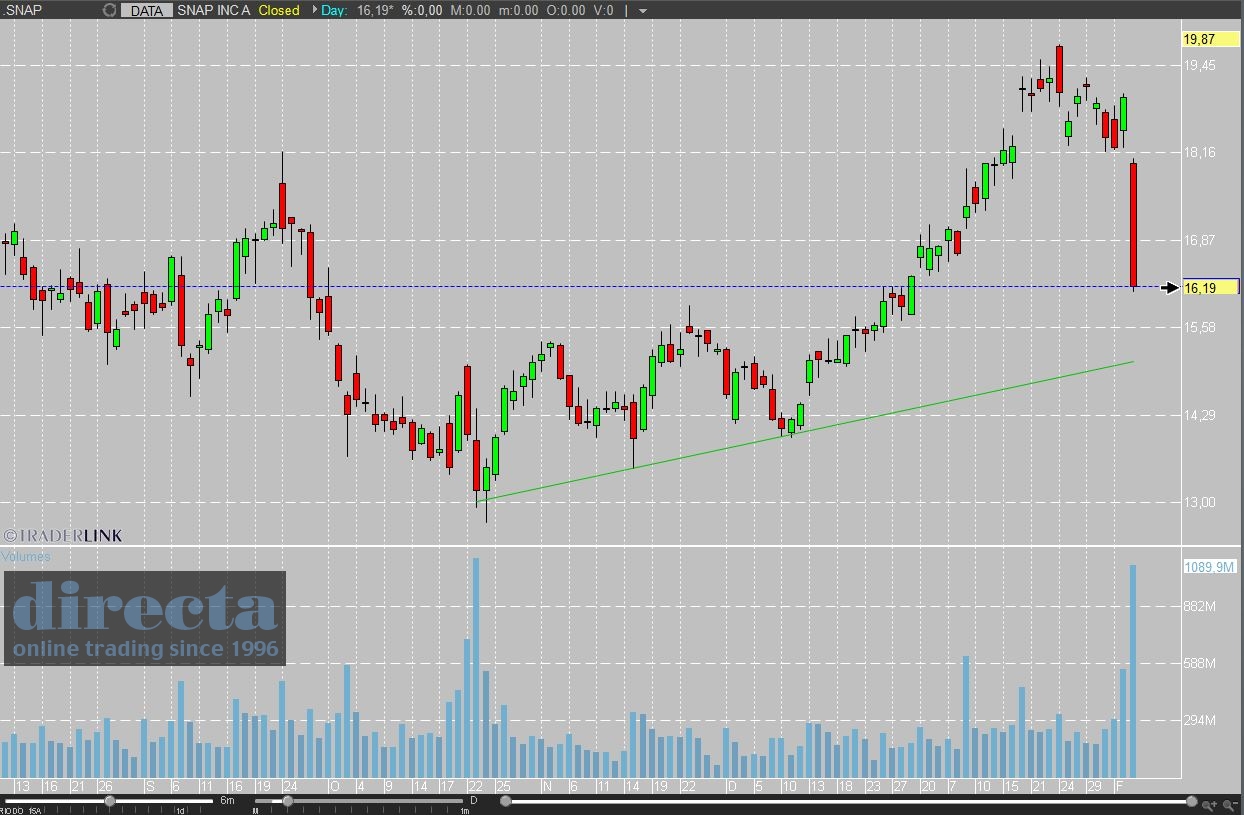Open the dropdown arrow after V:0
The width and height of the screenshot is (1244, 815).
point(642,11)
